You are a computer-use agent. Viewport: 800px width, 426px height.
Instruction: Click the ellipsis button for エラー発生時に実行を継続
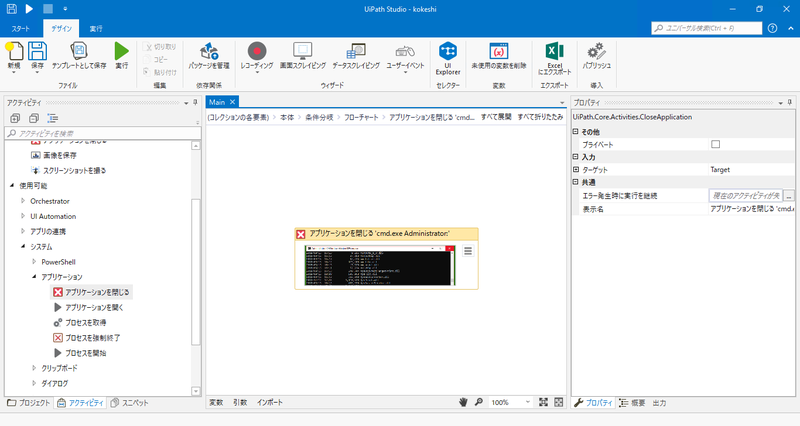[789, 195]
